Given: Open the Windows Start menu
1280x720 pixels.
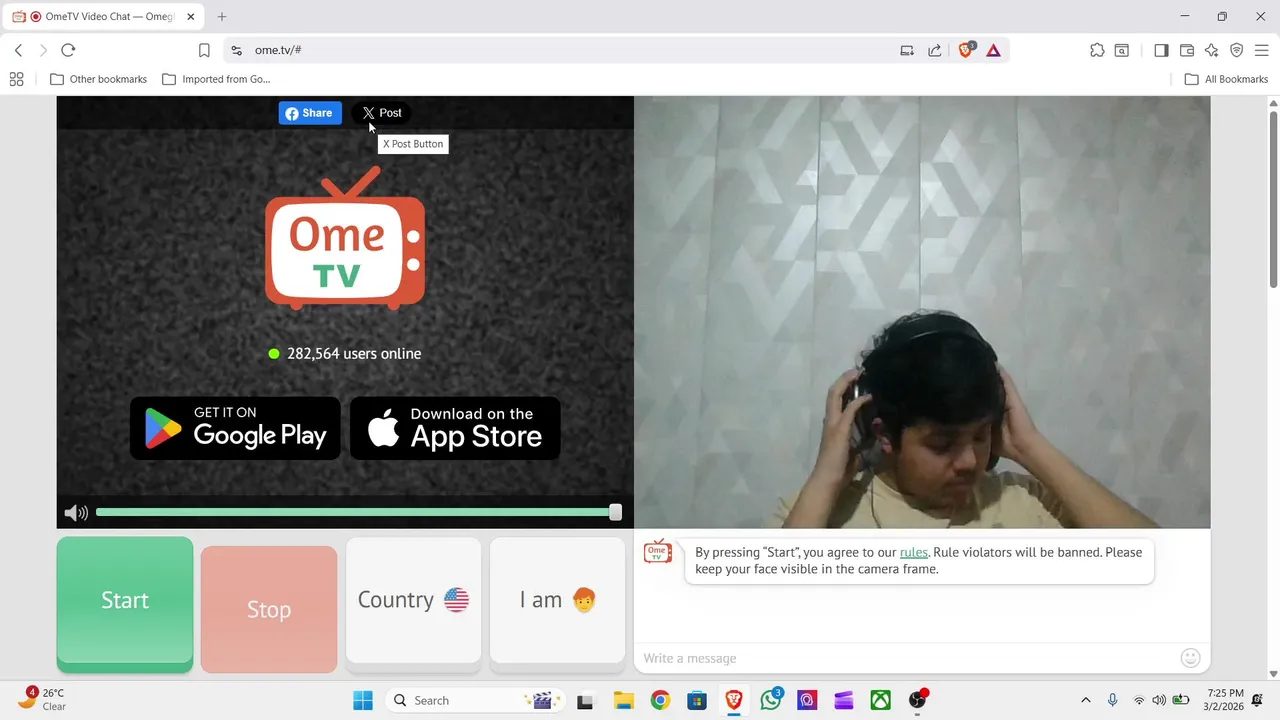Looking at the screenshot, I should click(x=363, y=700).
